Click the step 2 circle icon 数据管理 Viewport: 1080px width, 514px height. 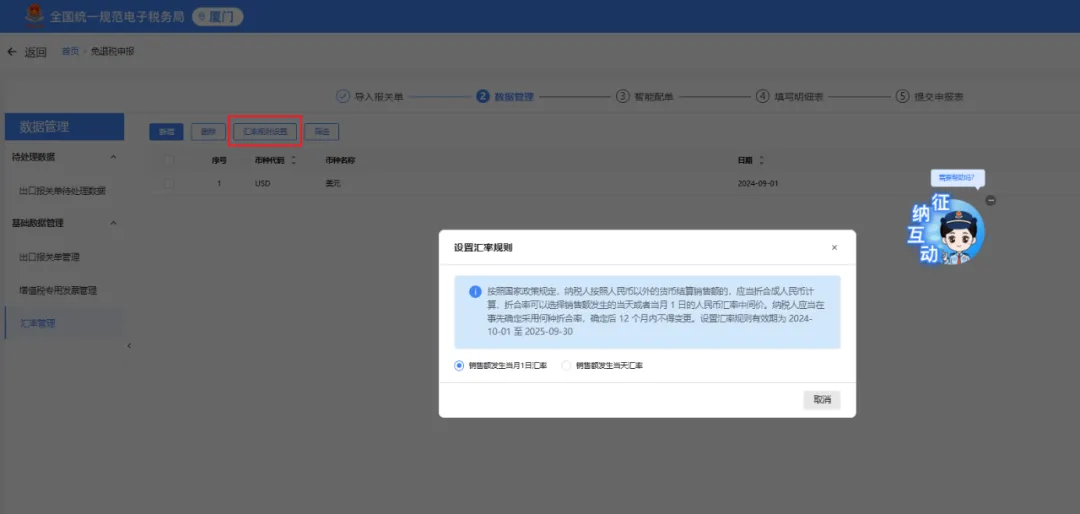click(483, 96)
